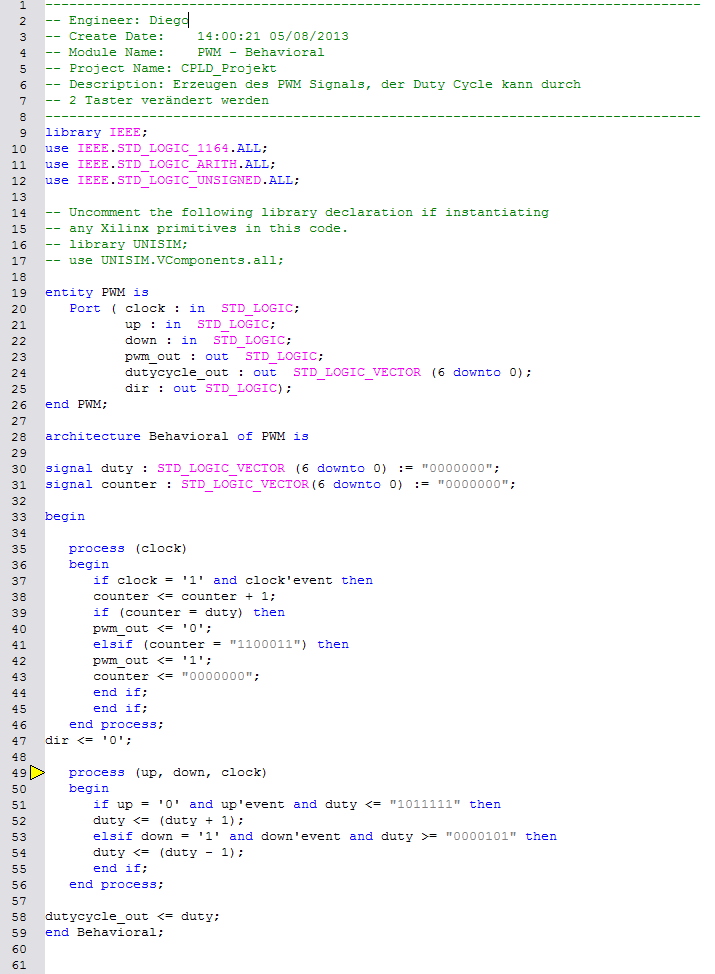Click the 'entity PWM is' line
Image resolution: width=715 pixels, height=974 pixels.
(97, 293)
